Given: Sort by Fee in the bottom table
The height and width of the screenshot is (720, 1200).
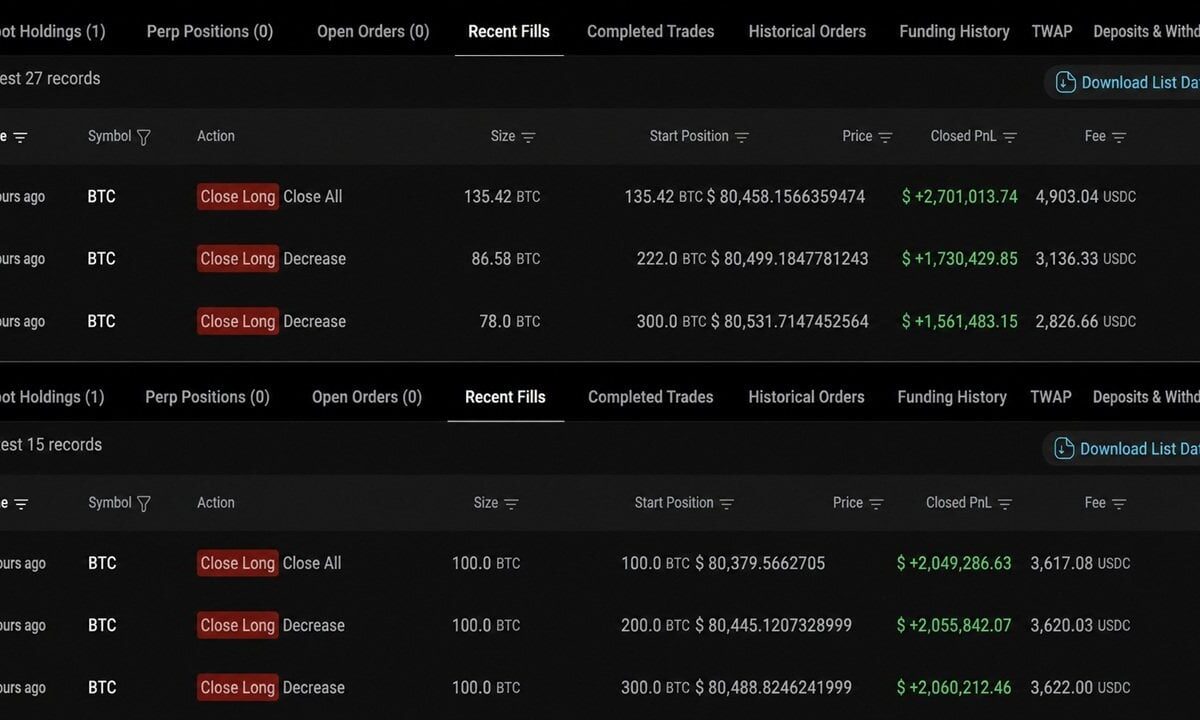Looking at the screenshot, I should pos(1119,504).
